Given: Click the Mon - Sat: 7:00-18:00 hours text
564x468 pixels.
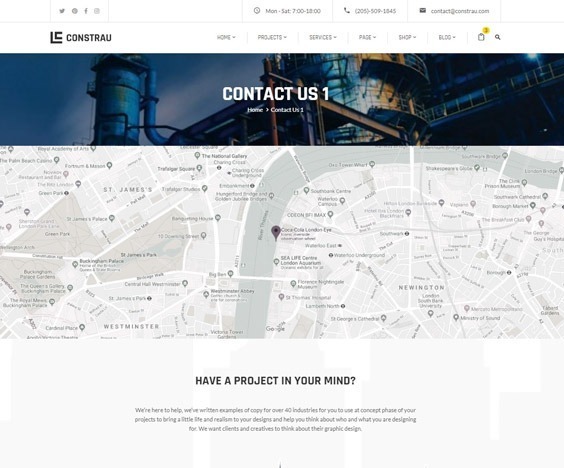Looking at the screenshot, I should [x=293, y=11].
